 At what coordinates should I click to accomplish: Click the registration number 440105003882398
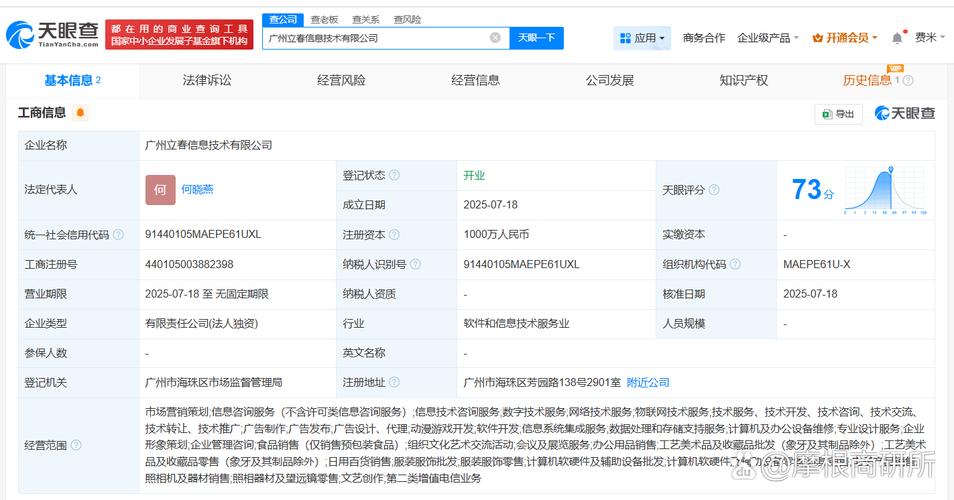pyautogui.click(x=189, y=264)
